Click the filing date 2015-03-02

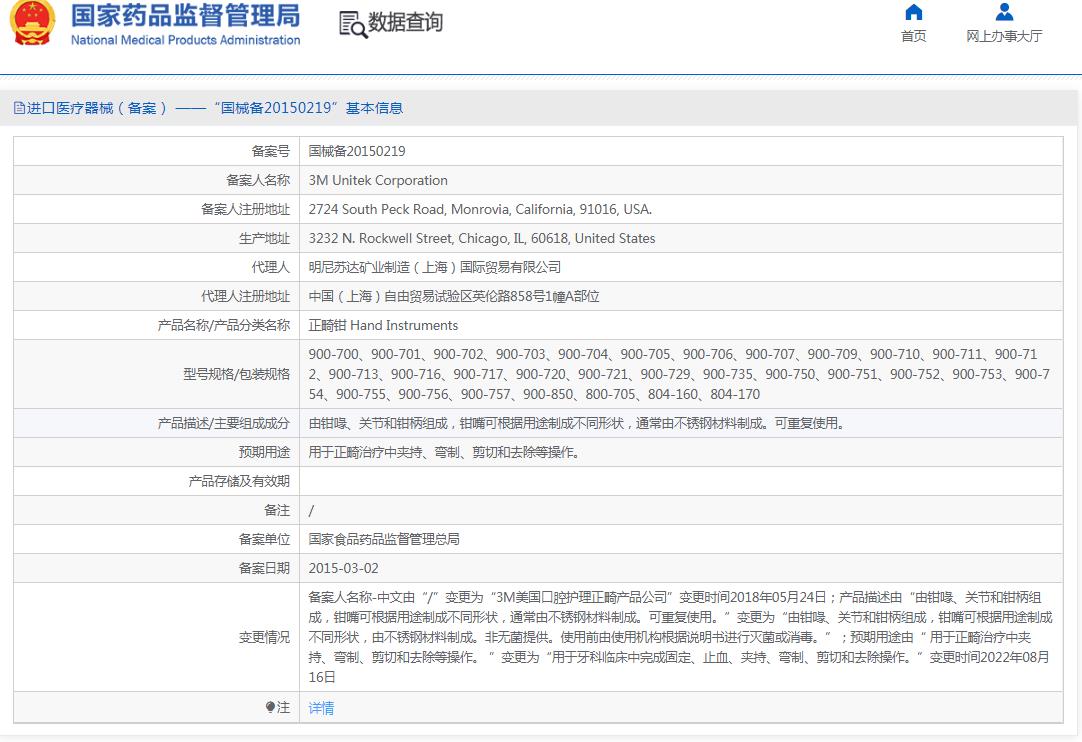tap(343, 568)
